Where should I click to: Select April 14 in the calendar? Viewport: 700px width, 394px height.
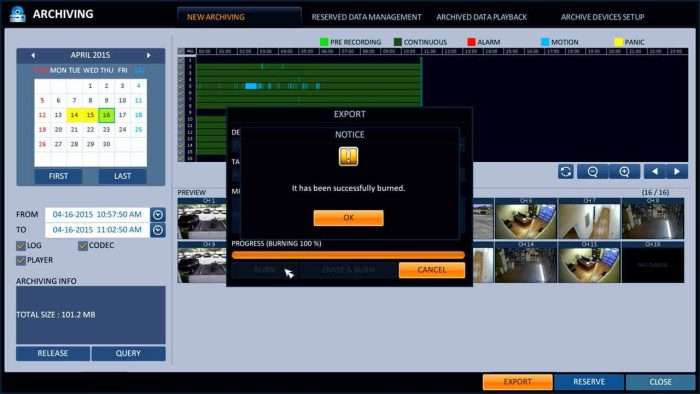(74, 115)
